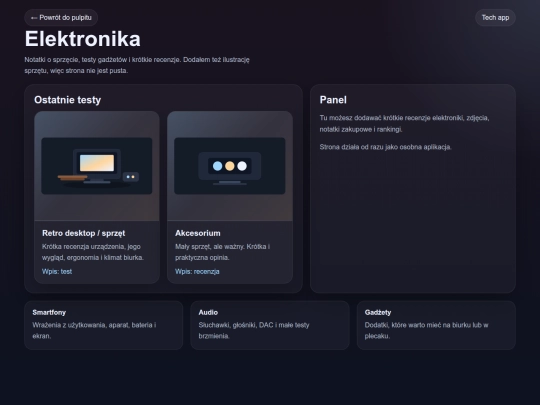Click the 'Wpis: test' link

pos(57,271)
